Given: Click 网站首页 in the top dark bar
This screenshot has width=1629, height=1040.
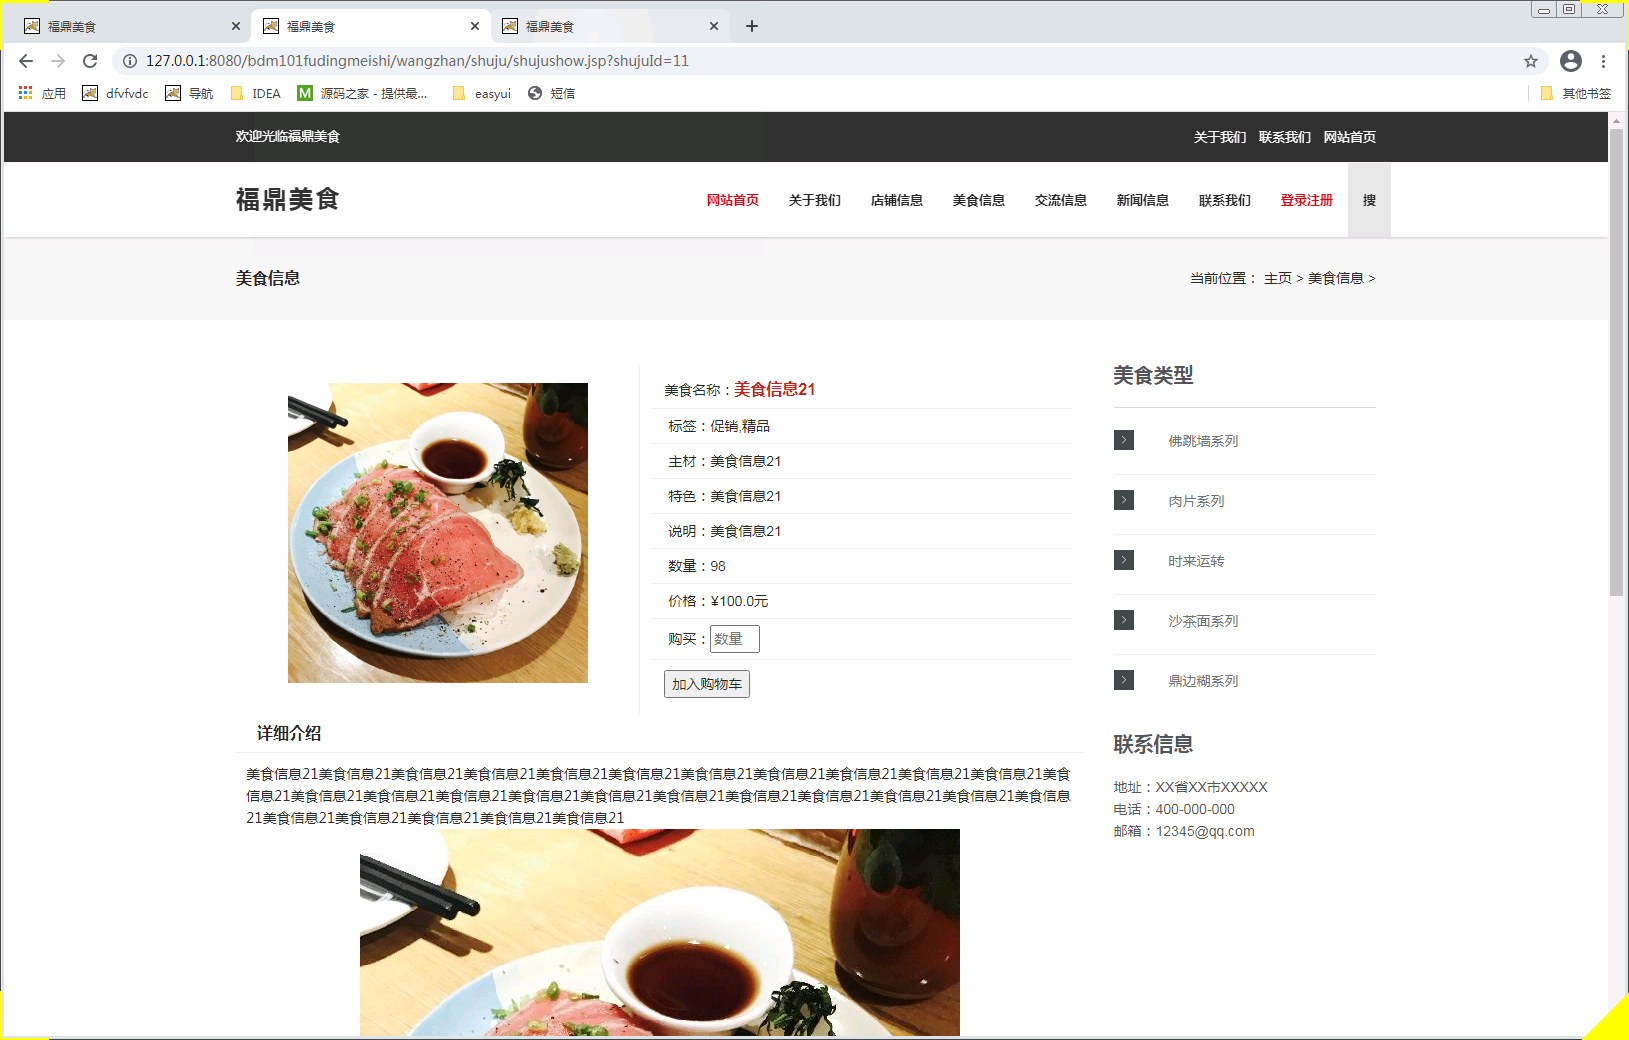Looking at the screenshot, I should point(1350,137).
